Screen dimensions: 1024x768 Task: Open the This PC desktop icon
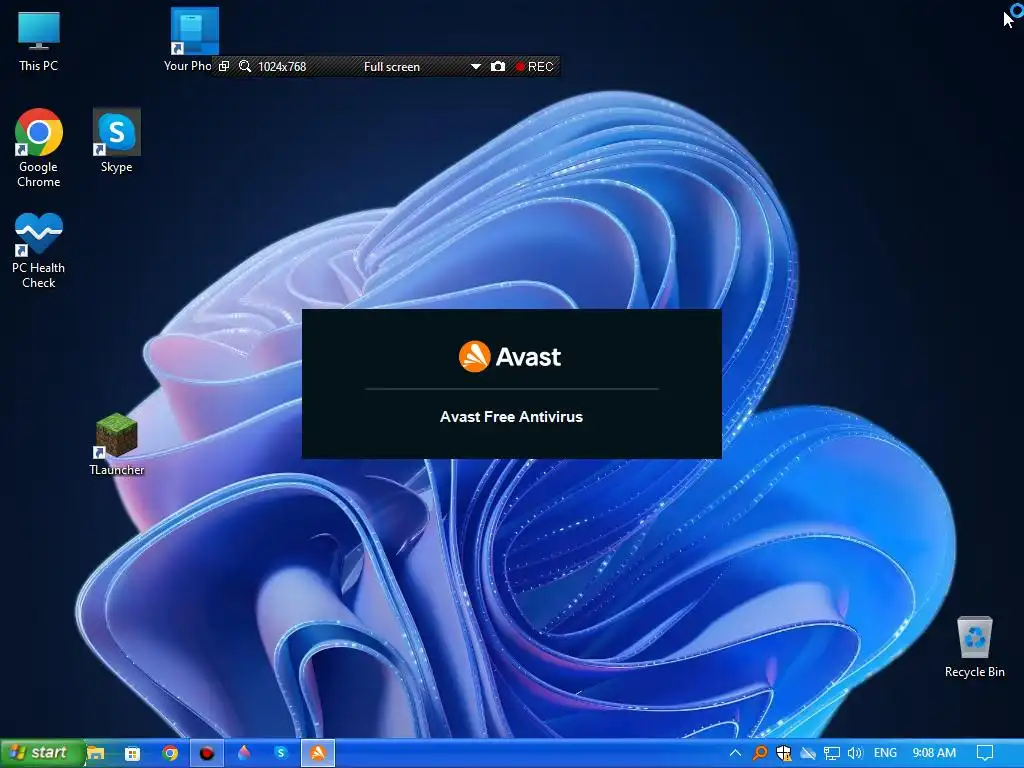coord(39,40)
